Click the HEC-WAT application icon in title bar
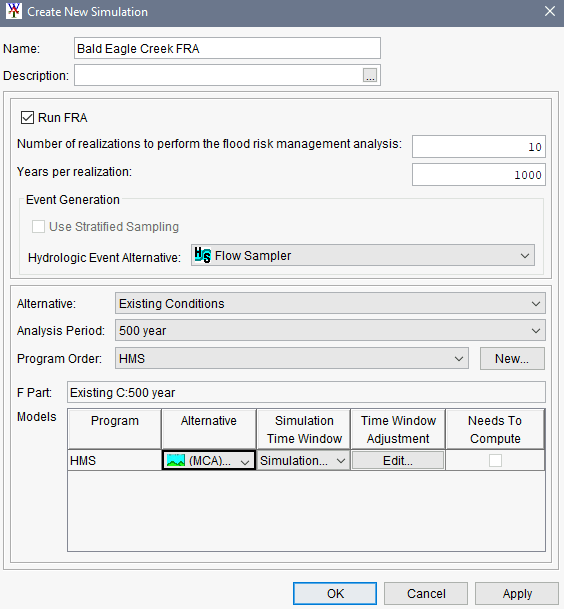The height and width of the screenshot is (609, 564). click(14, 11)
